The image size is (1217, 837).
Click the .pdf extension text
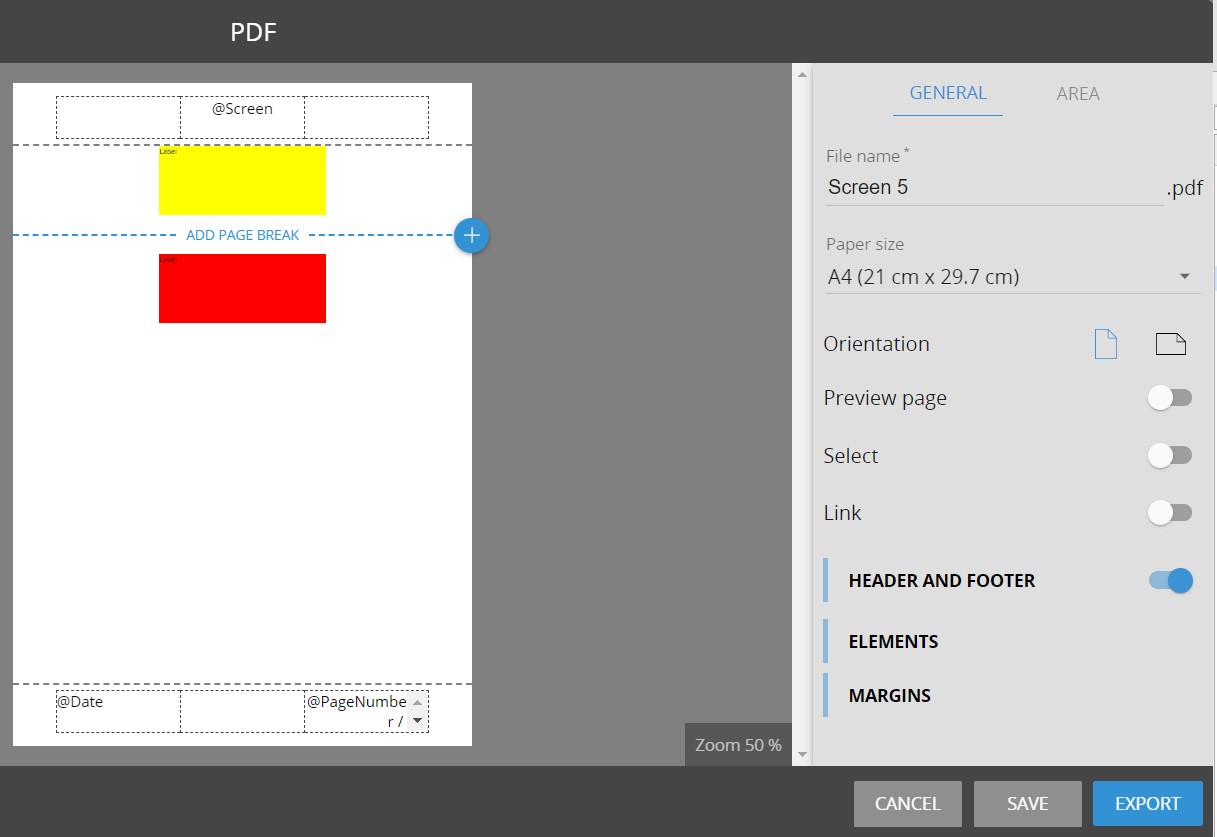(x=1185, y=188)
